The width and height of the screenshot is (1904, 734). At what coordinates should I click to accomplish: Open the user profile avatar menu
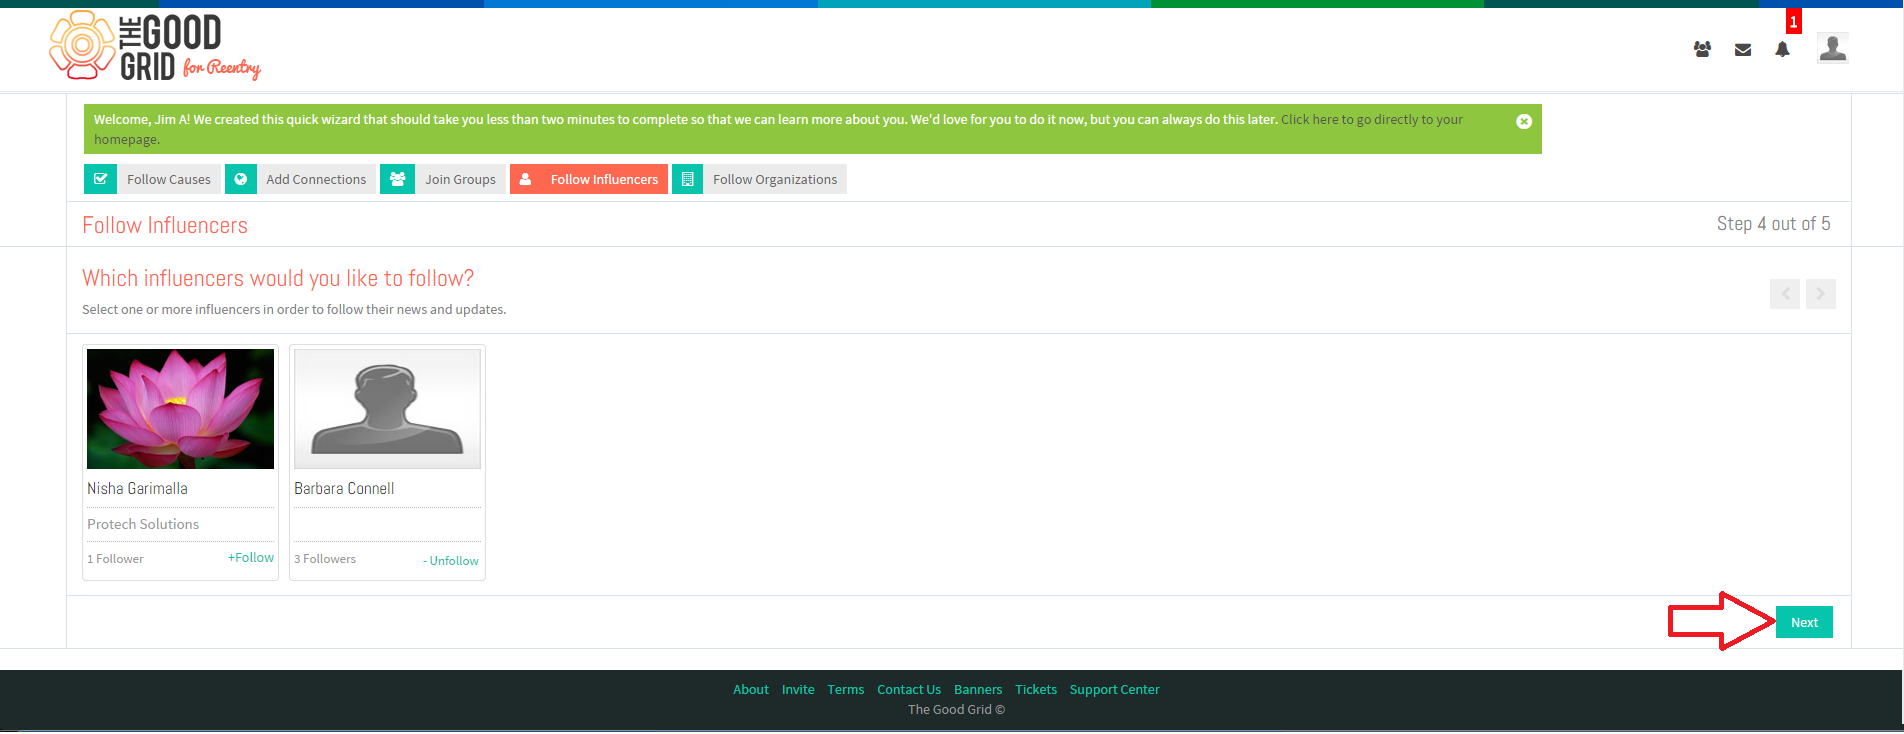(x=1833, y=48)
